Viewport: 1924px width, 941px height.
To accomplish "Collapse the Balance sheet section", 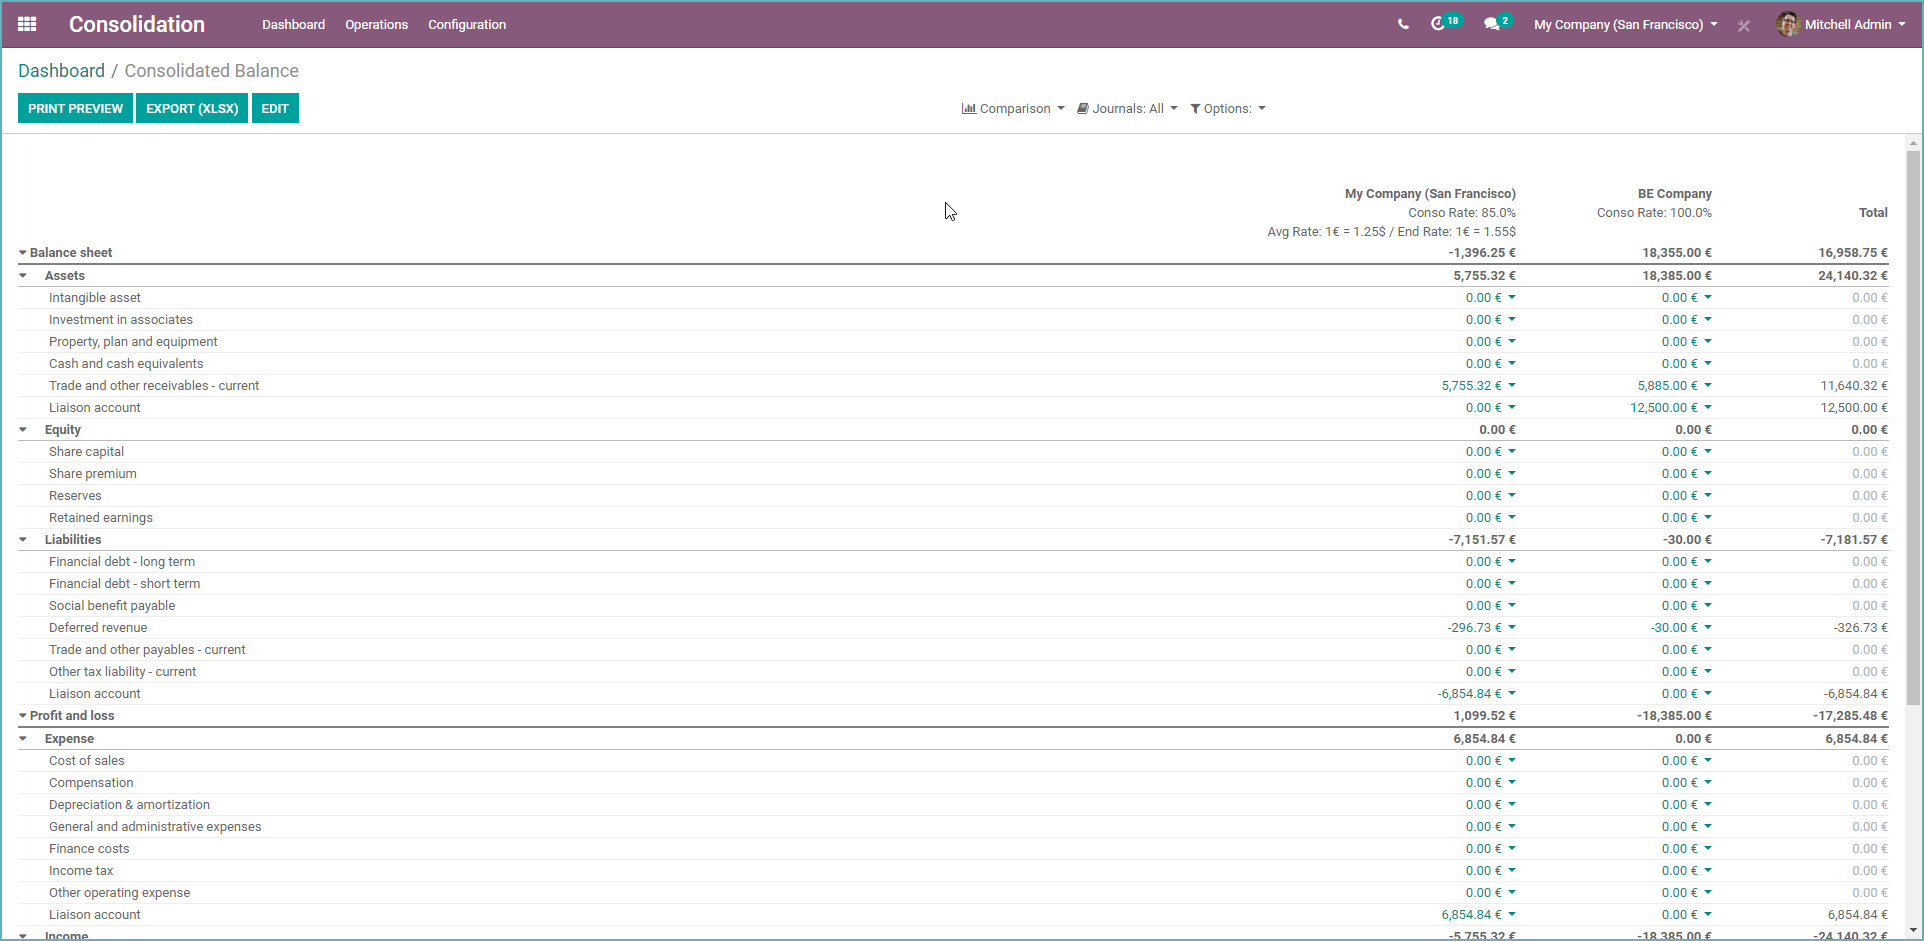I will (x=22, y=252).
